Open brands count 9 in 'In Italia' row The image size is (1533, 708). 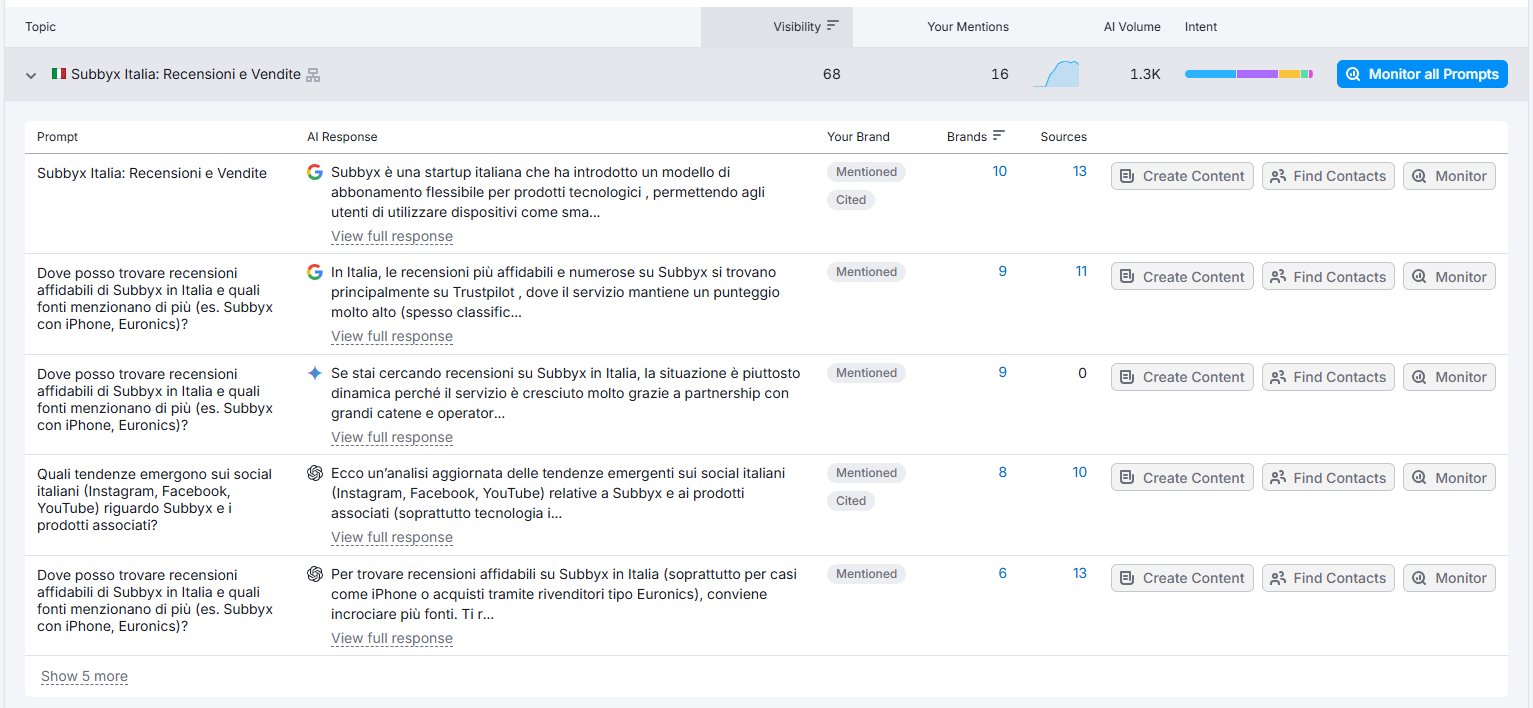[1003, 272]
